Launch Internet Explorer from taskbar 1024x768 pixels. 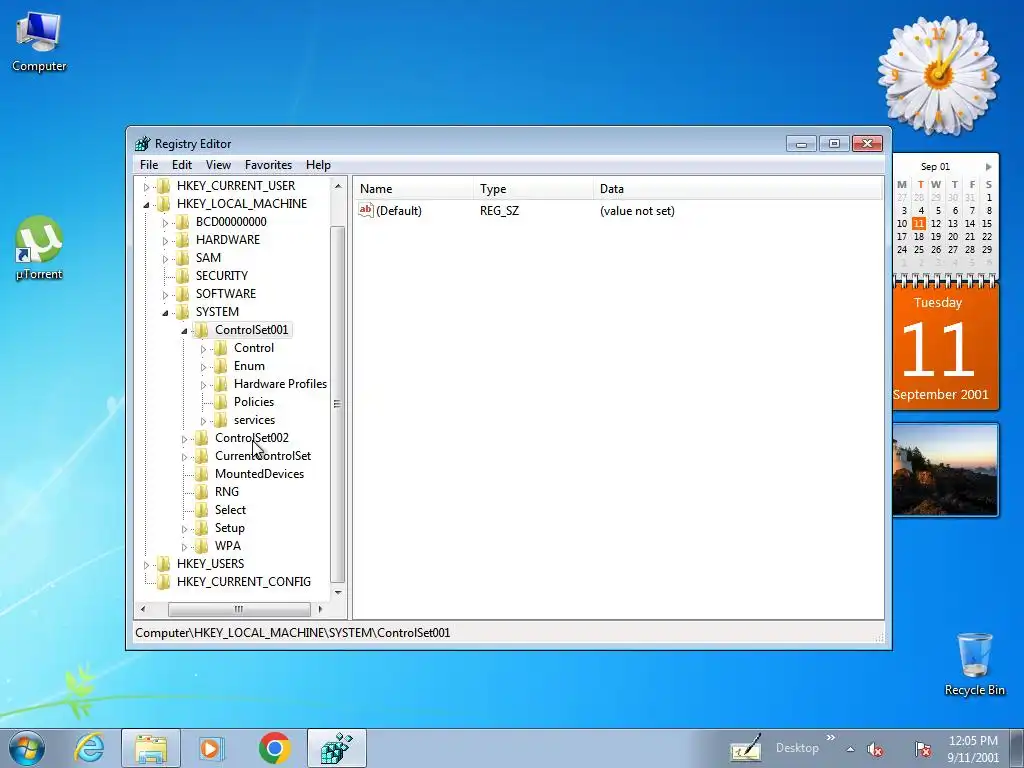click(x=89, y=748)
